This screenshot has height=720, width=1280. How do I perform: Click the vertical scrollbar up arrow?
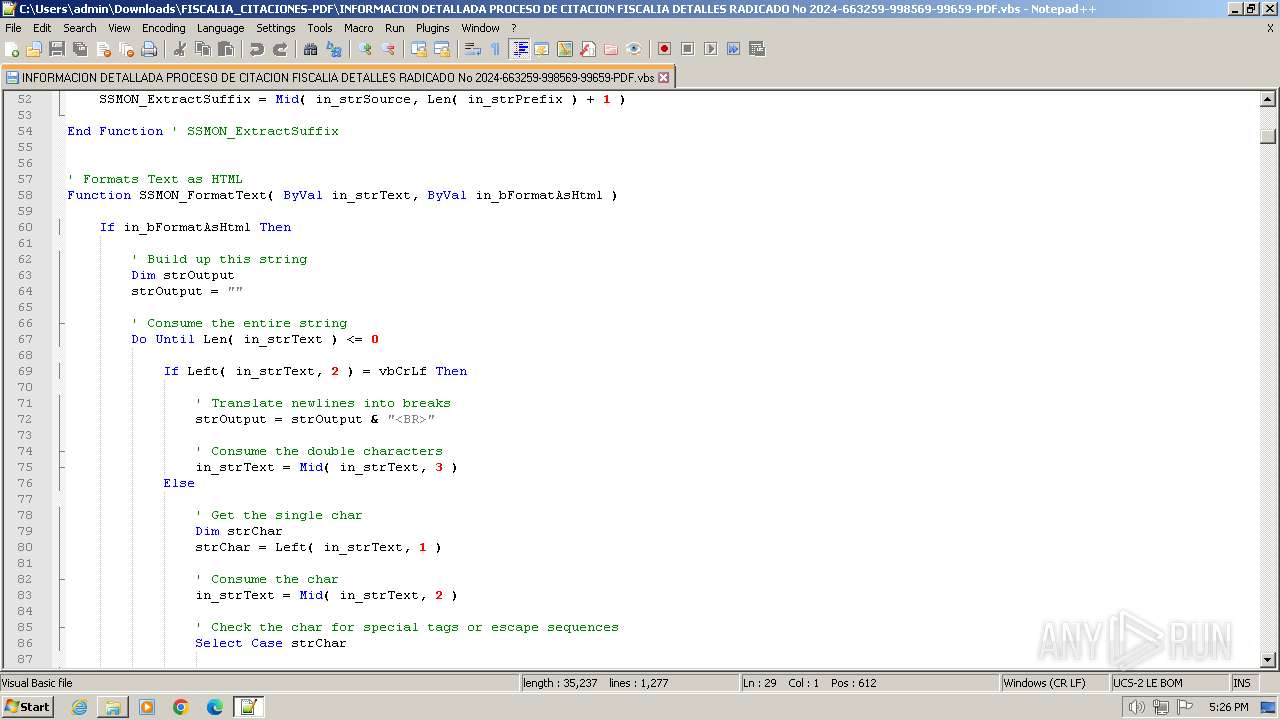pyautogui.click(x=1268, y=99)
